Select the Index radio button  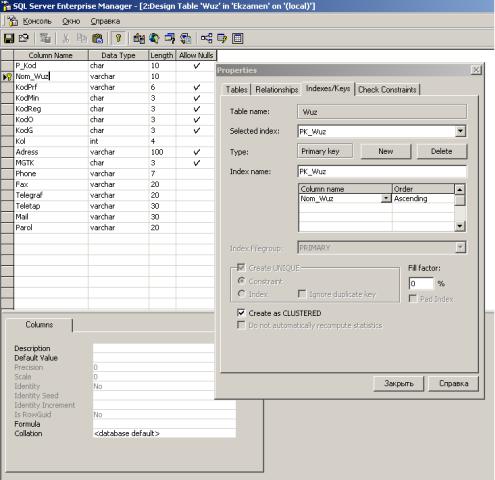(x=241, y=294)
